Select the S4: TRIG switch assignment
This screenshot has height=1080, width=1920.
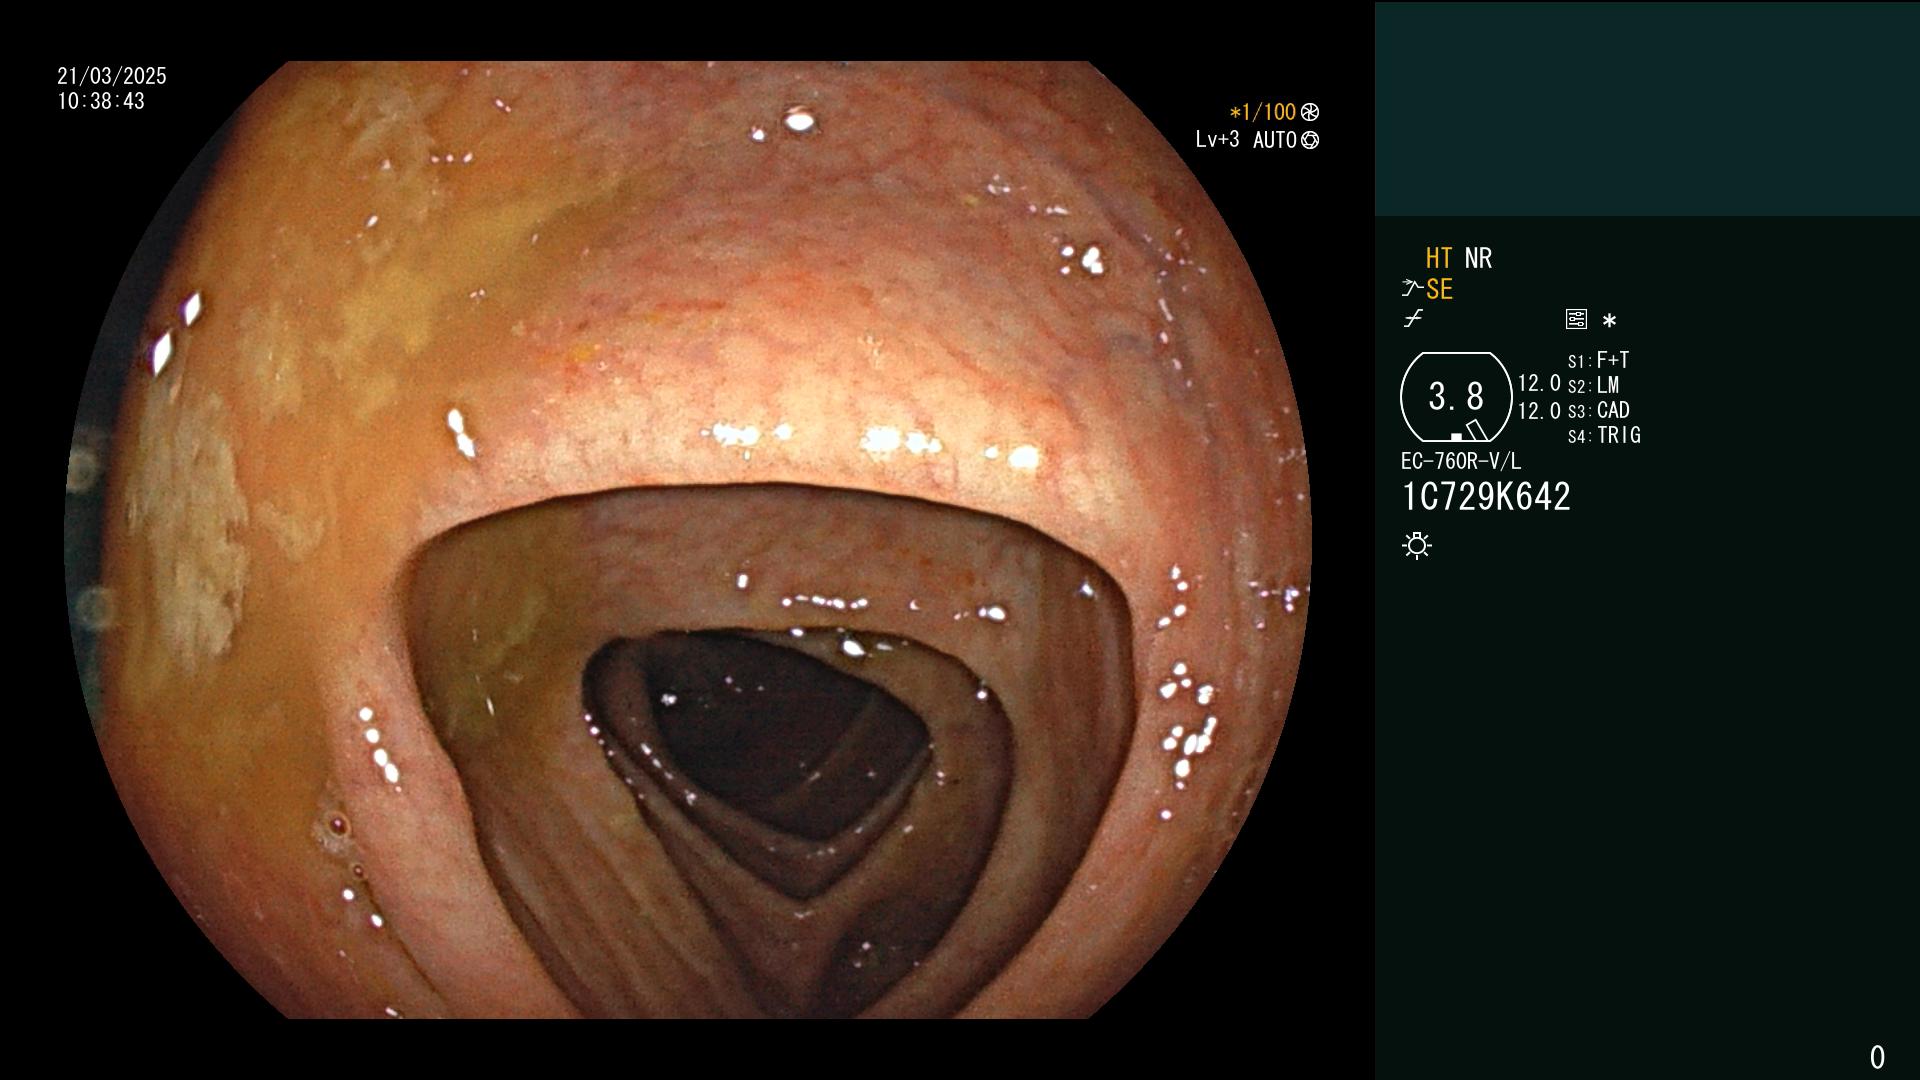click(1605, 436)
